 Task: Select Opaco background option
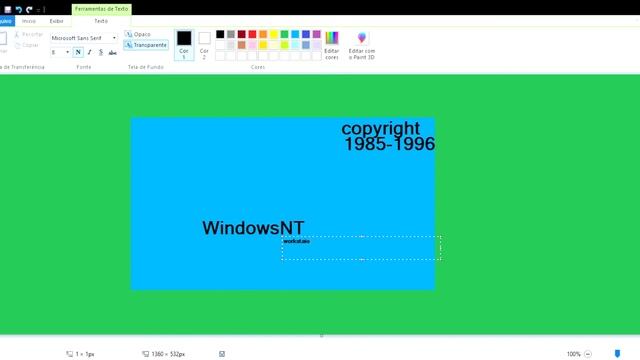pyautogui.click(x=138, y=34)
